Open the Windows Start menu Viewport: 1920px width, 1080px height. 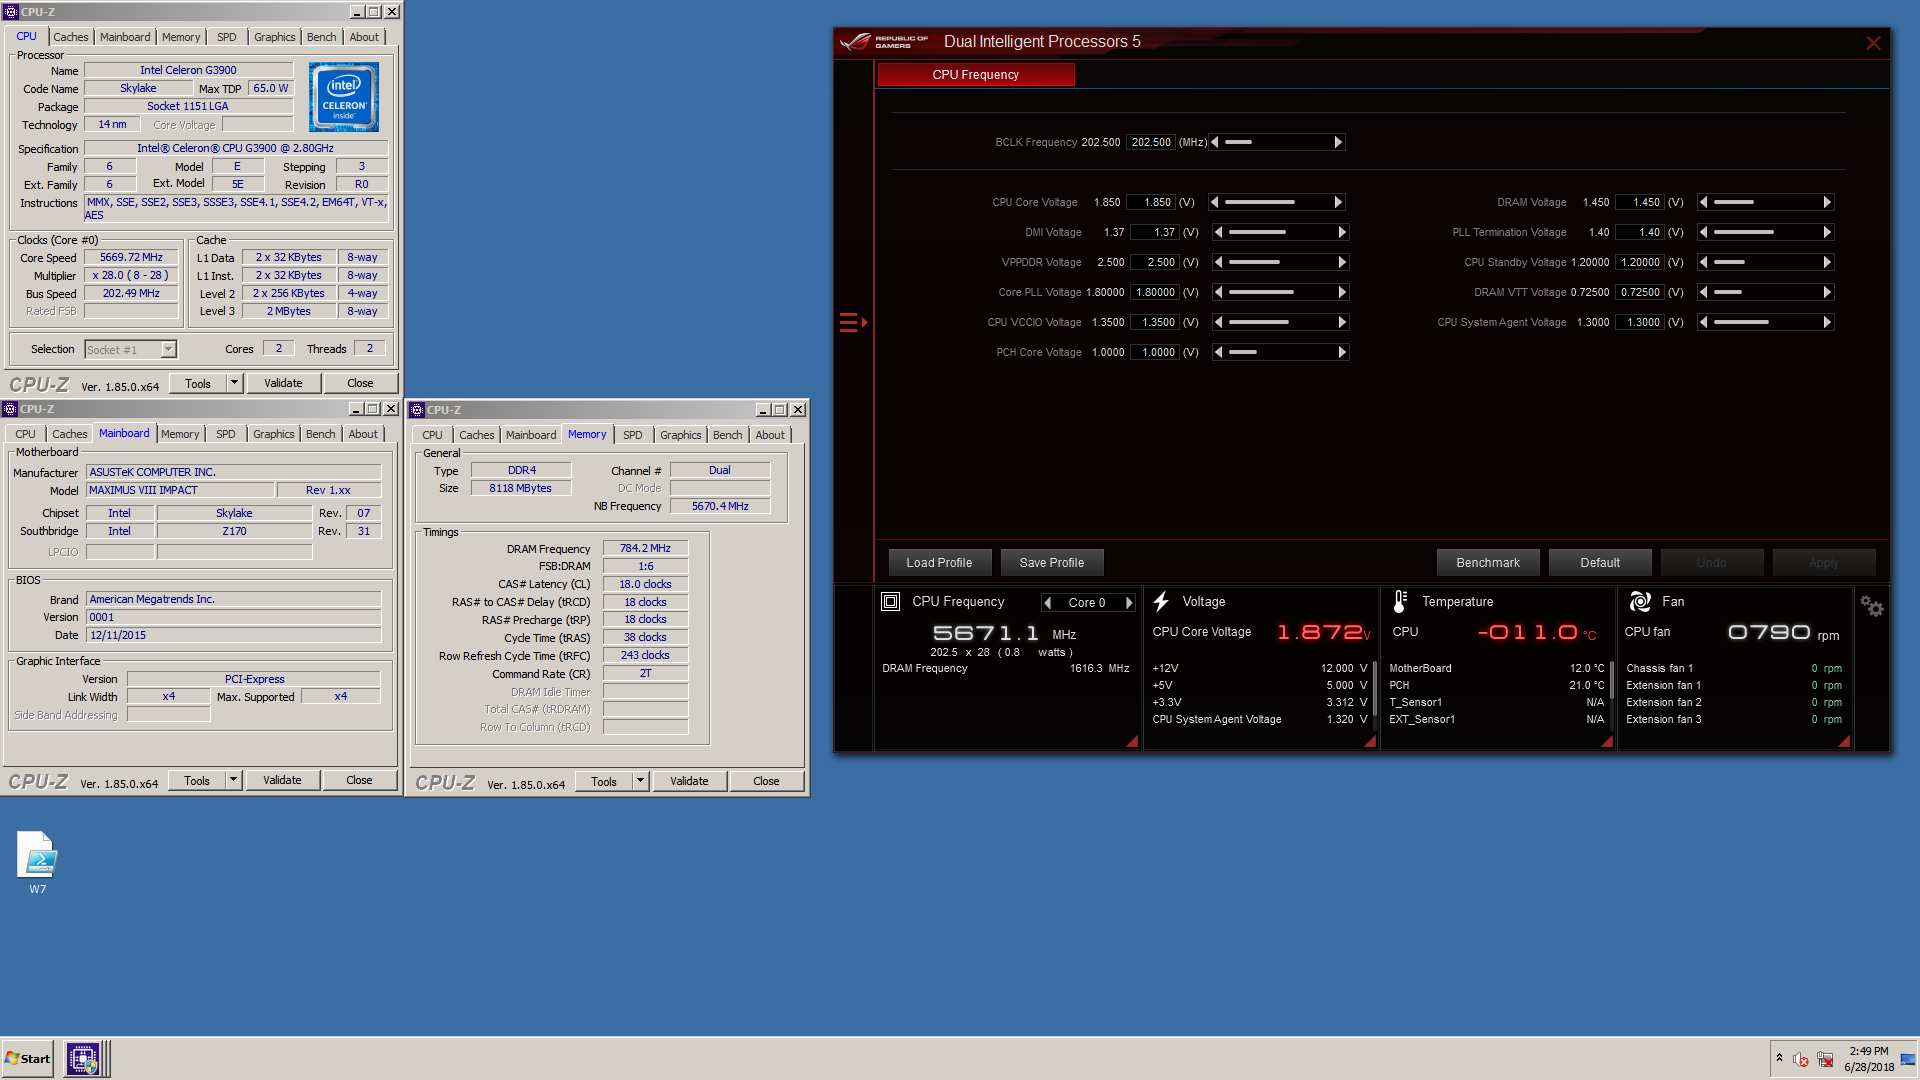(28, 1058)
